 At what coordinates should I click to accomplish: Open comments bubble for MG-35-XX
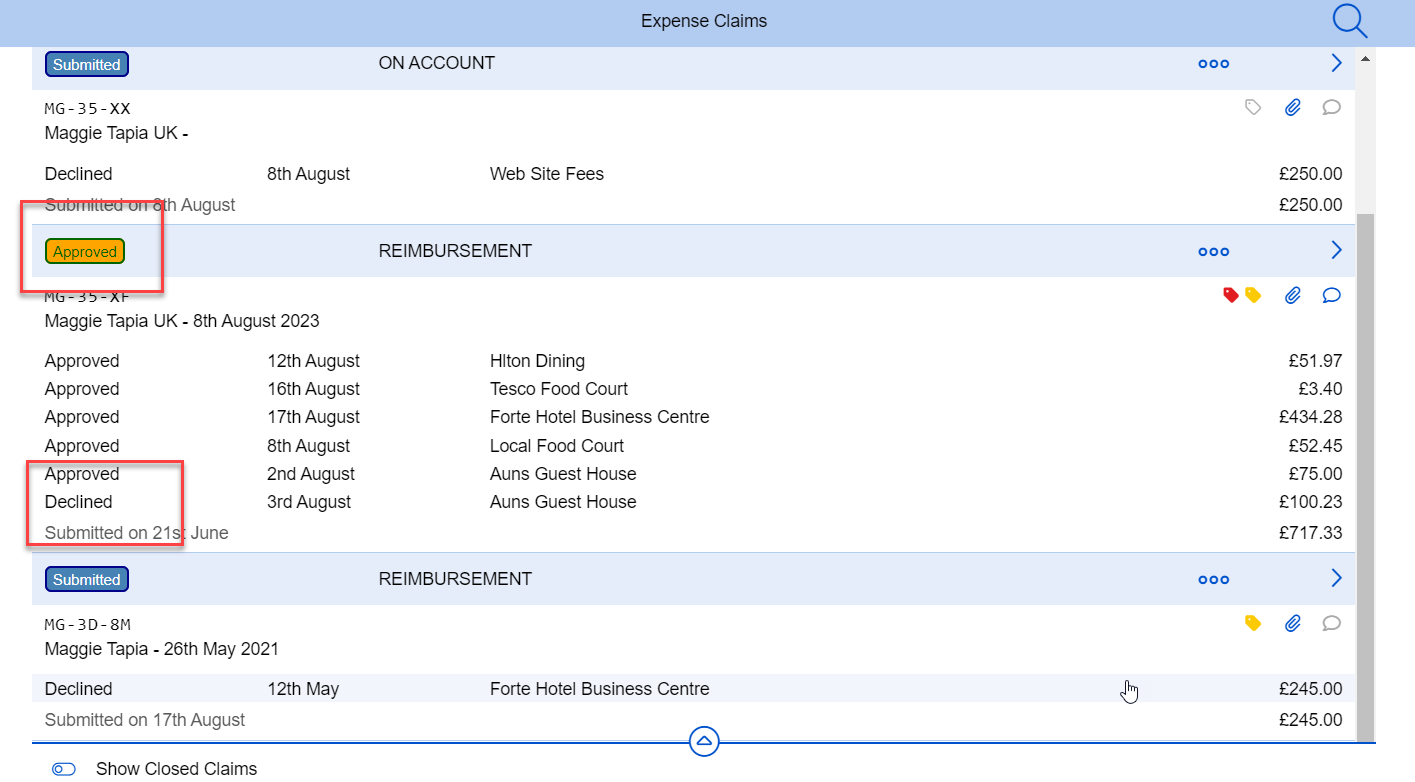point(1331,107)
